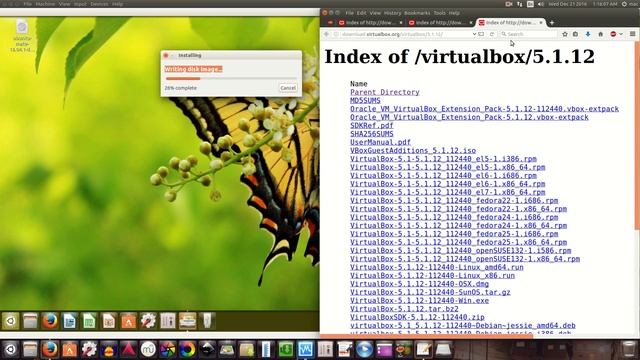
Task: Download UserManual.pdf
Action: 380,142
